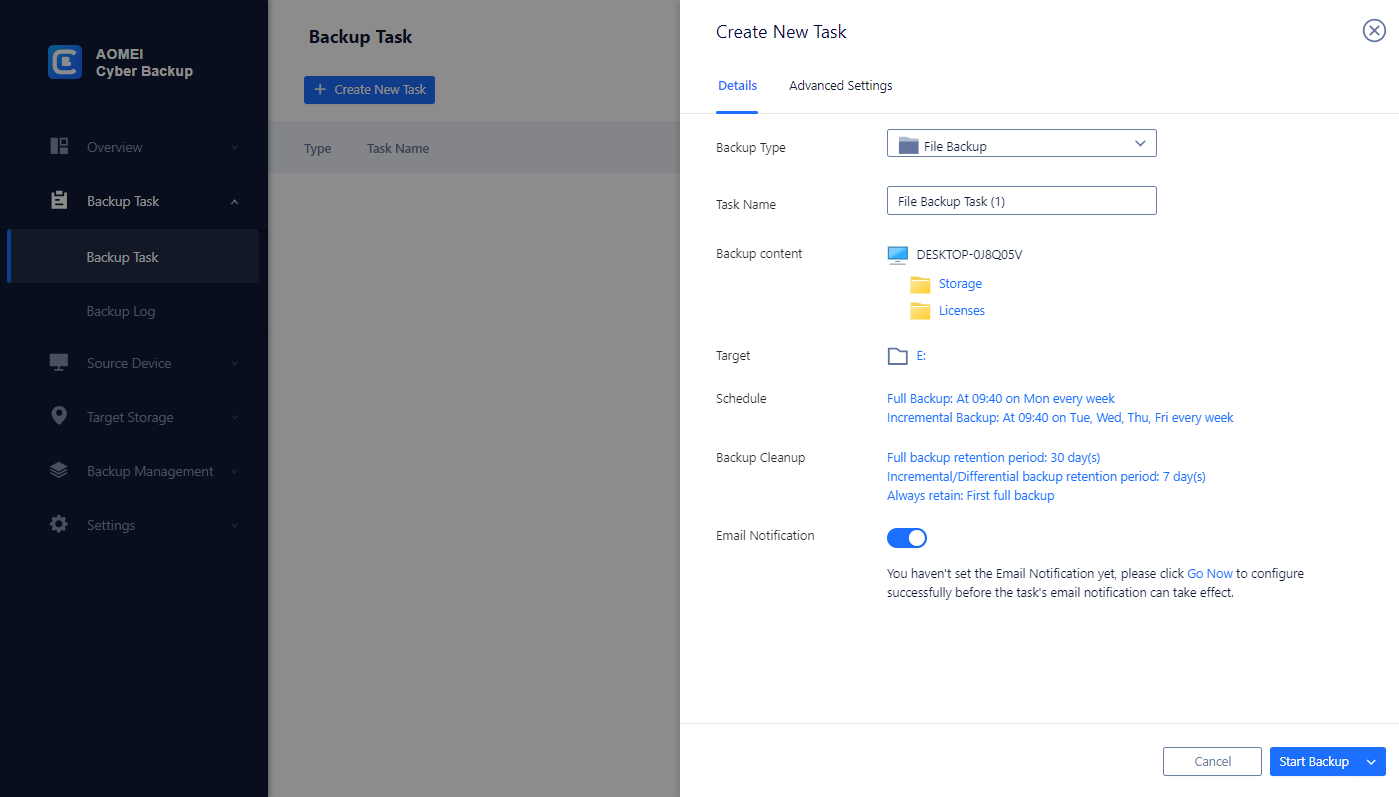Click the DESKTOP-0J8Q05V computer icon

coord(897,255)
